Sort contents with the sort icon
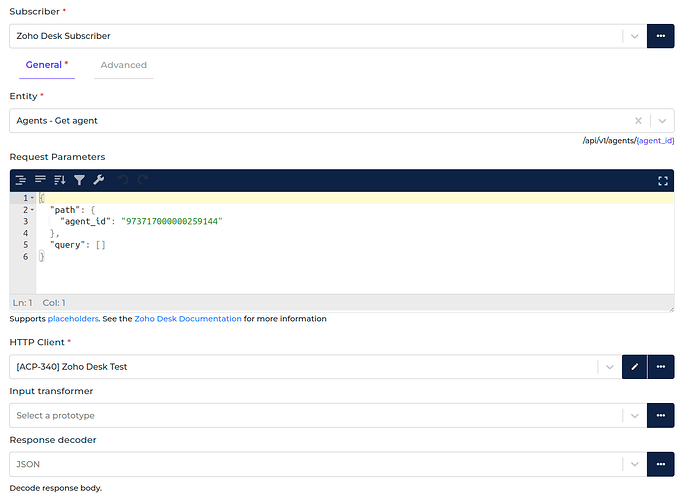Image resolution: width=686 pixels, height=499 pixels. click(60, 180)
